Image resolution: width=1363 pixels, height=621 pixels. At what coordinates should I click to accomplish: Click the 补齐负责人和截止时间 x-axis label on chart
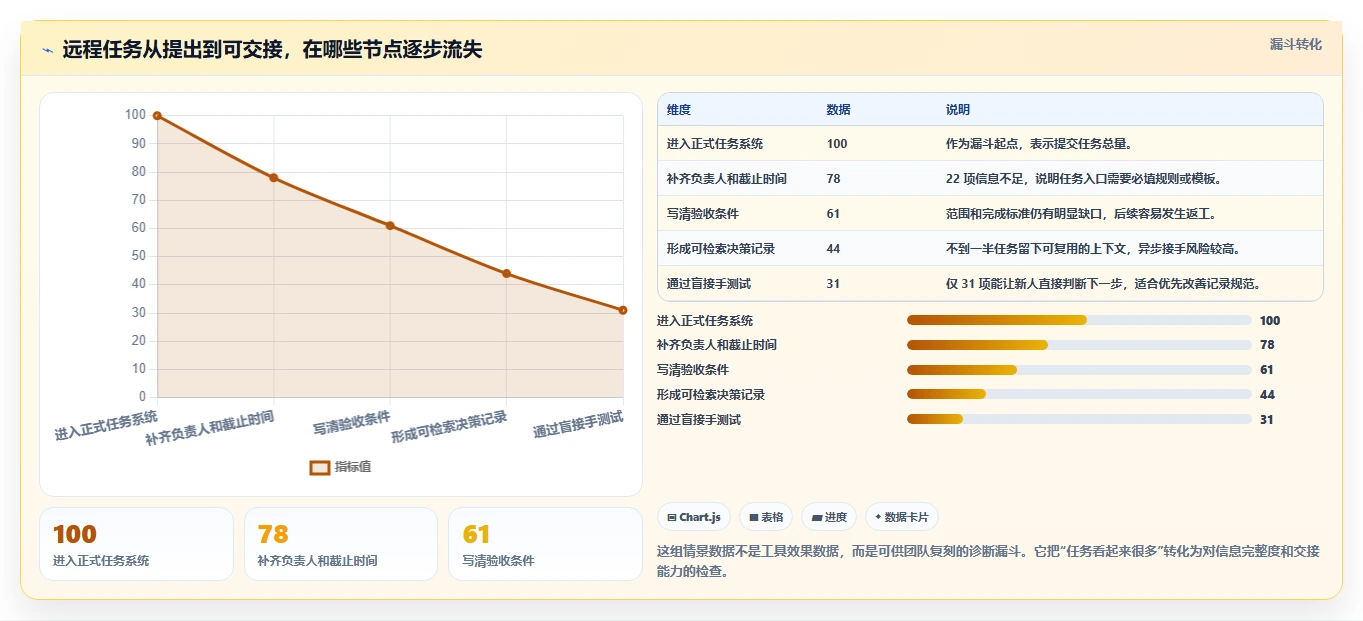(210, 427)
